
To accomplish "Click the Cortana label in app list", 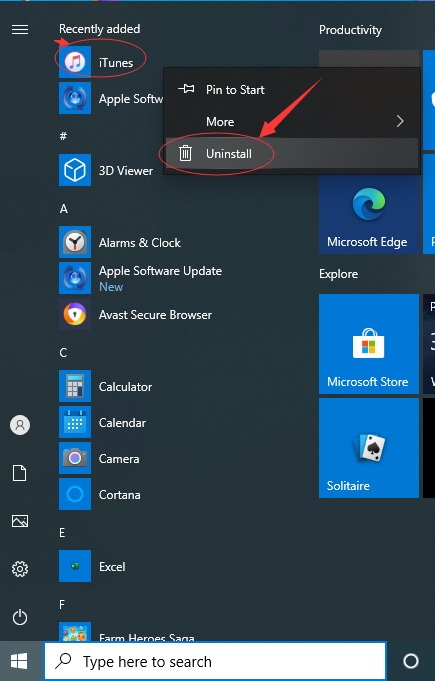I will 119,495.
